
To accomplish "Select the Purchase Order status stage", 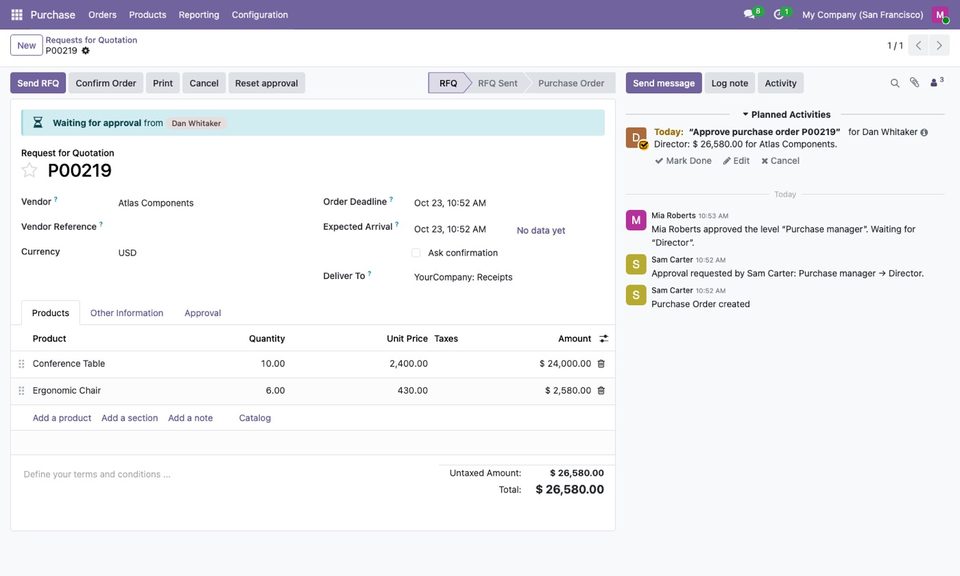I will click(x=571, y=83).
